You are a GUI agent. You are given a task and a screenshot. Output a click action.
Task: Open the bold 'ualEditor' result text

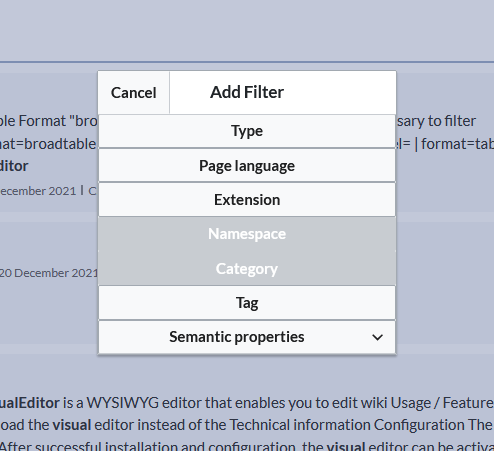point(30,403)
